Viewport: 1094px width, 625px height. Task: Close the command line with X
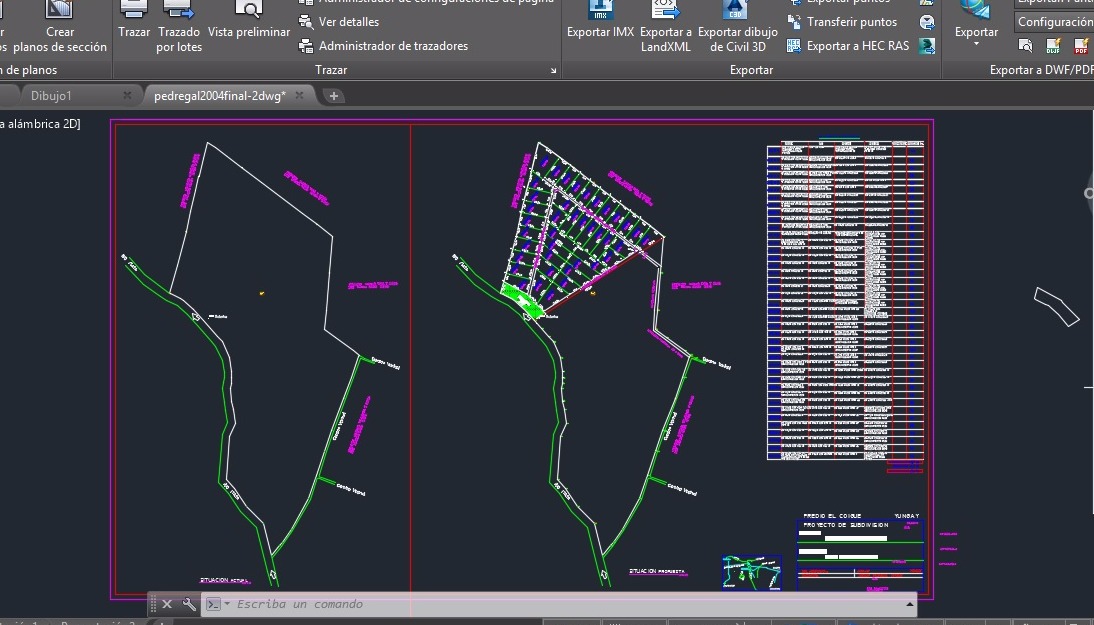(x=167, y=604)
